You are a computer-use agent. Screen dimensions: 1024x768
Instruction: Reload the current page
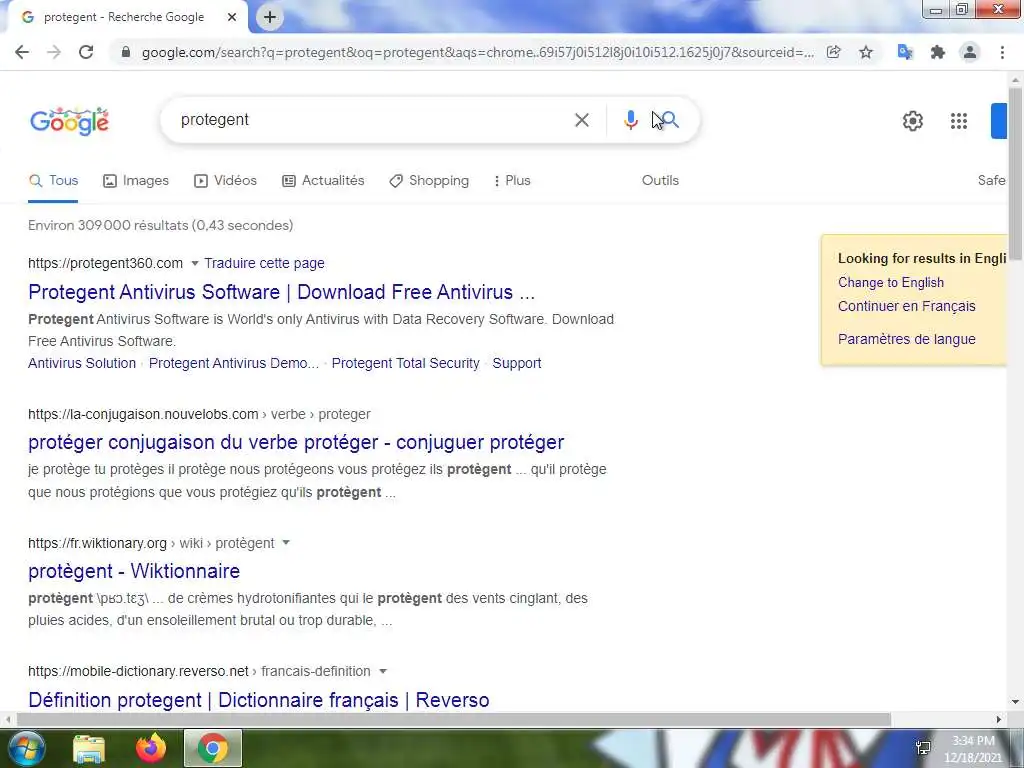[86, 52]
